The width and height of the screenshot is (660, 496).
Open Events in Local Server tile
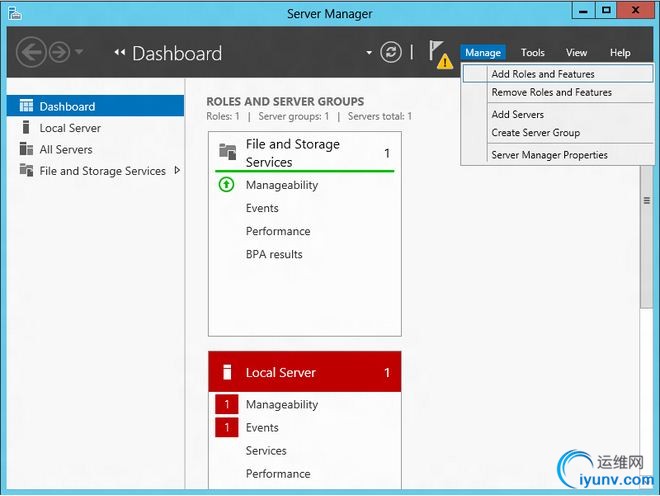(262, 428)
